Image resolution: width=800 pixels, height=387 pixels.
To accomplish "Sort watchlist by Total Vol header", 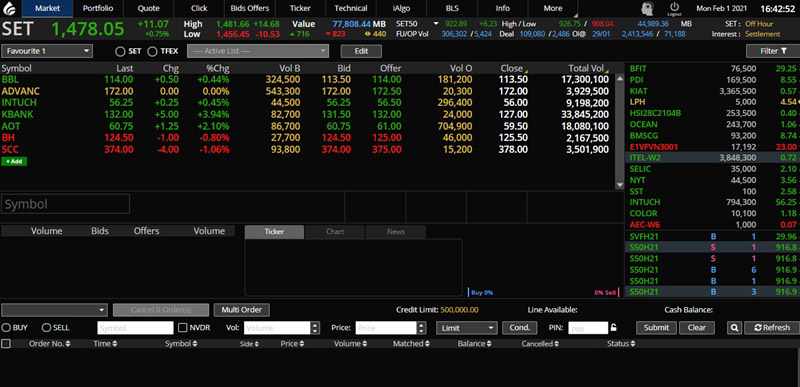I will coord(586,68).
